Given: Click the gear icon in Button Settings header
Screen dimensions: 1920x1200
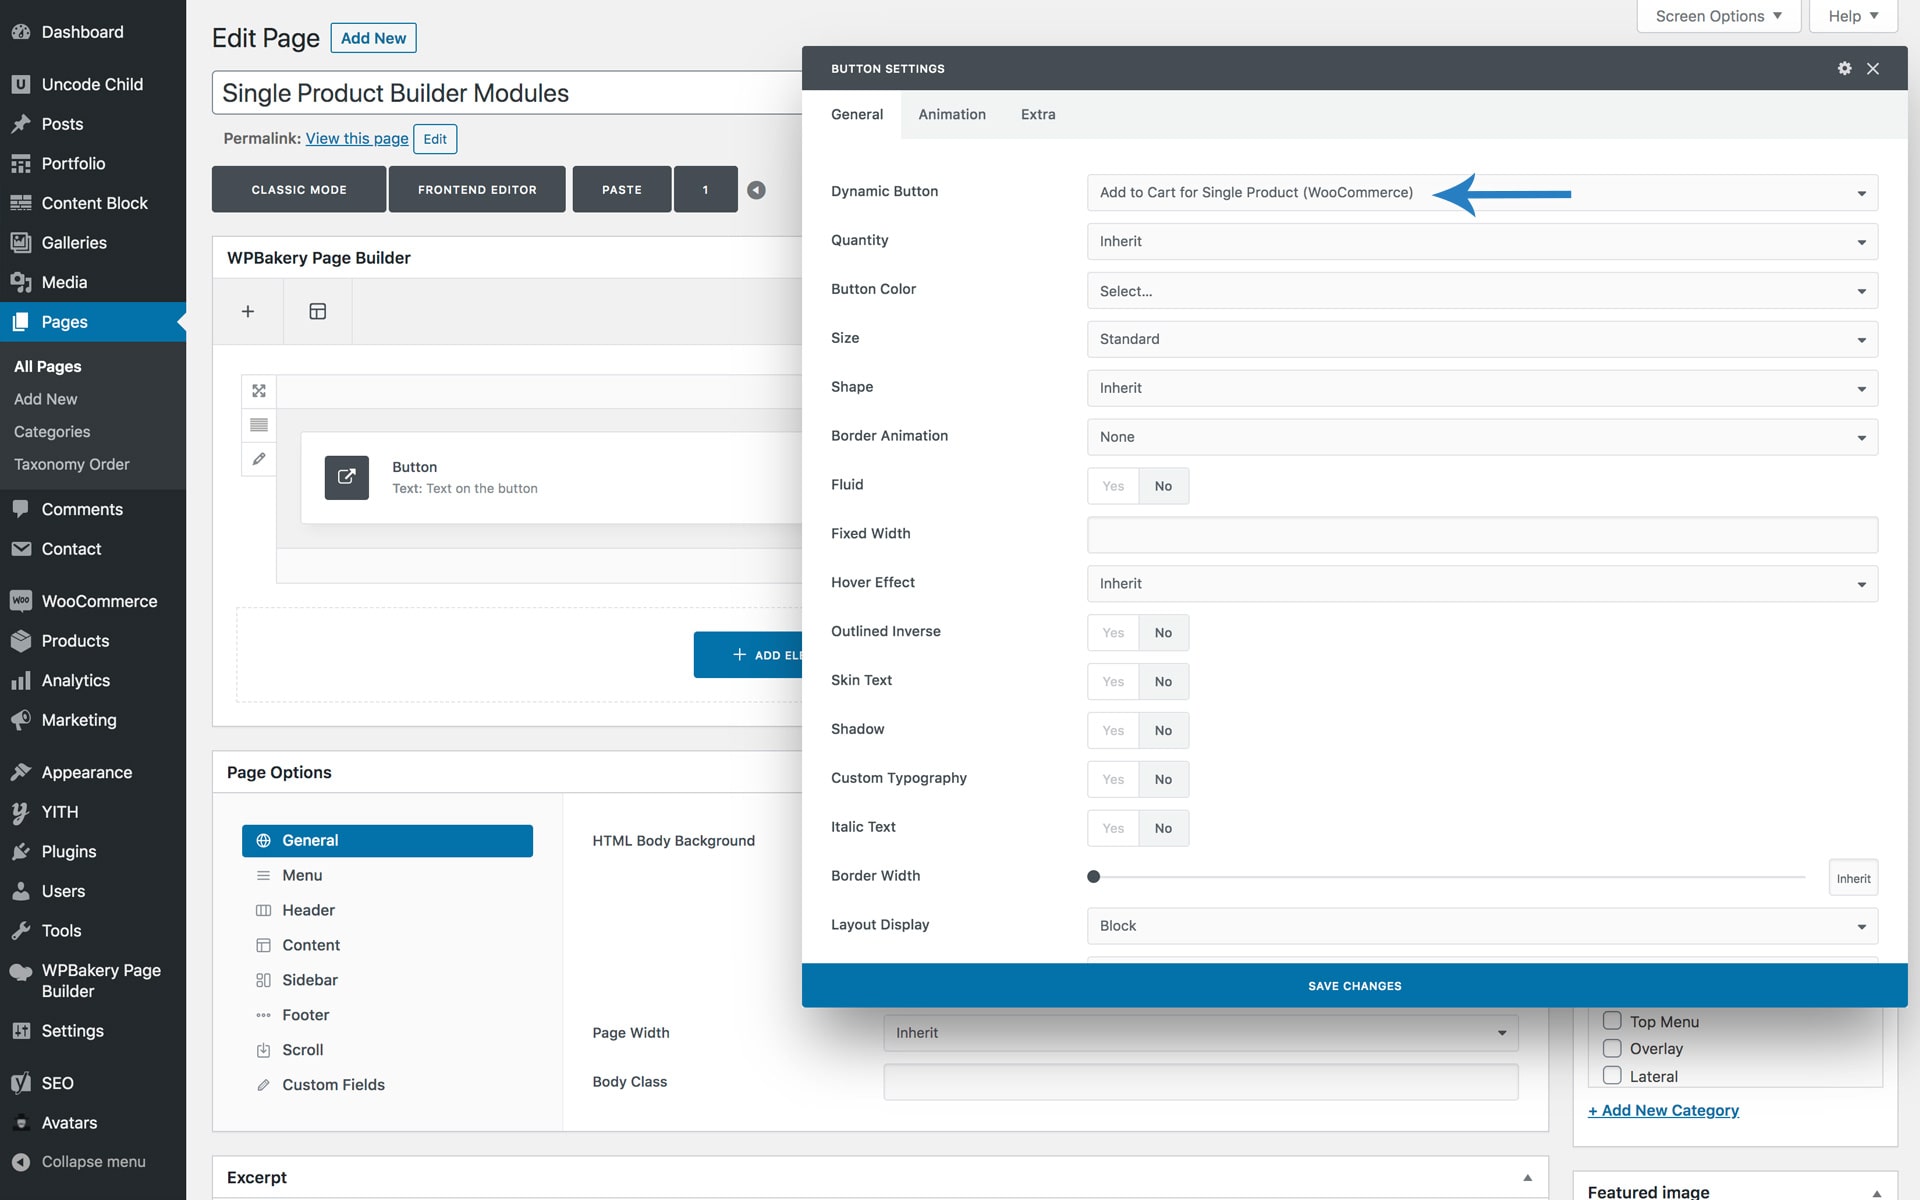Looking at the screenshot, I should (1844, 68).
